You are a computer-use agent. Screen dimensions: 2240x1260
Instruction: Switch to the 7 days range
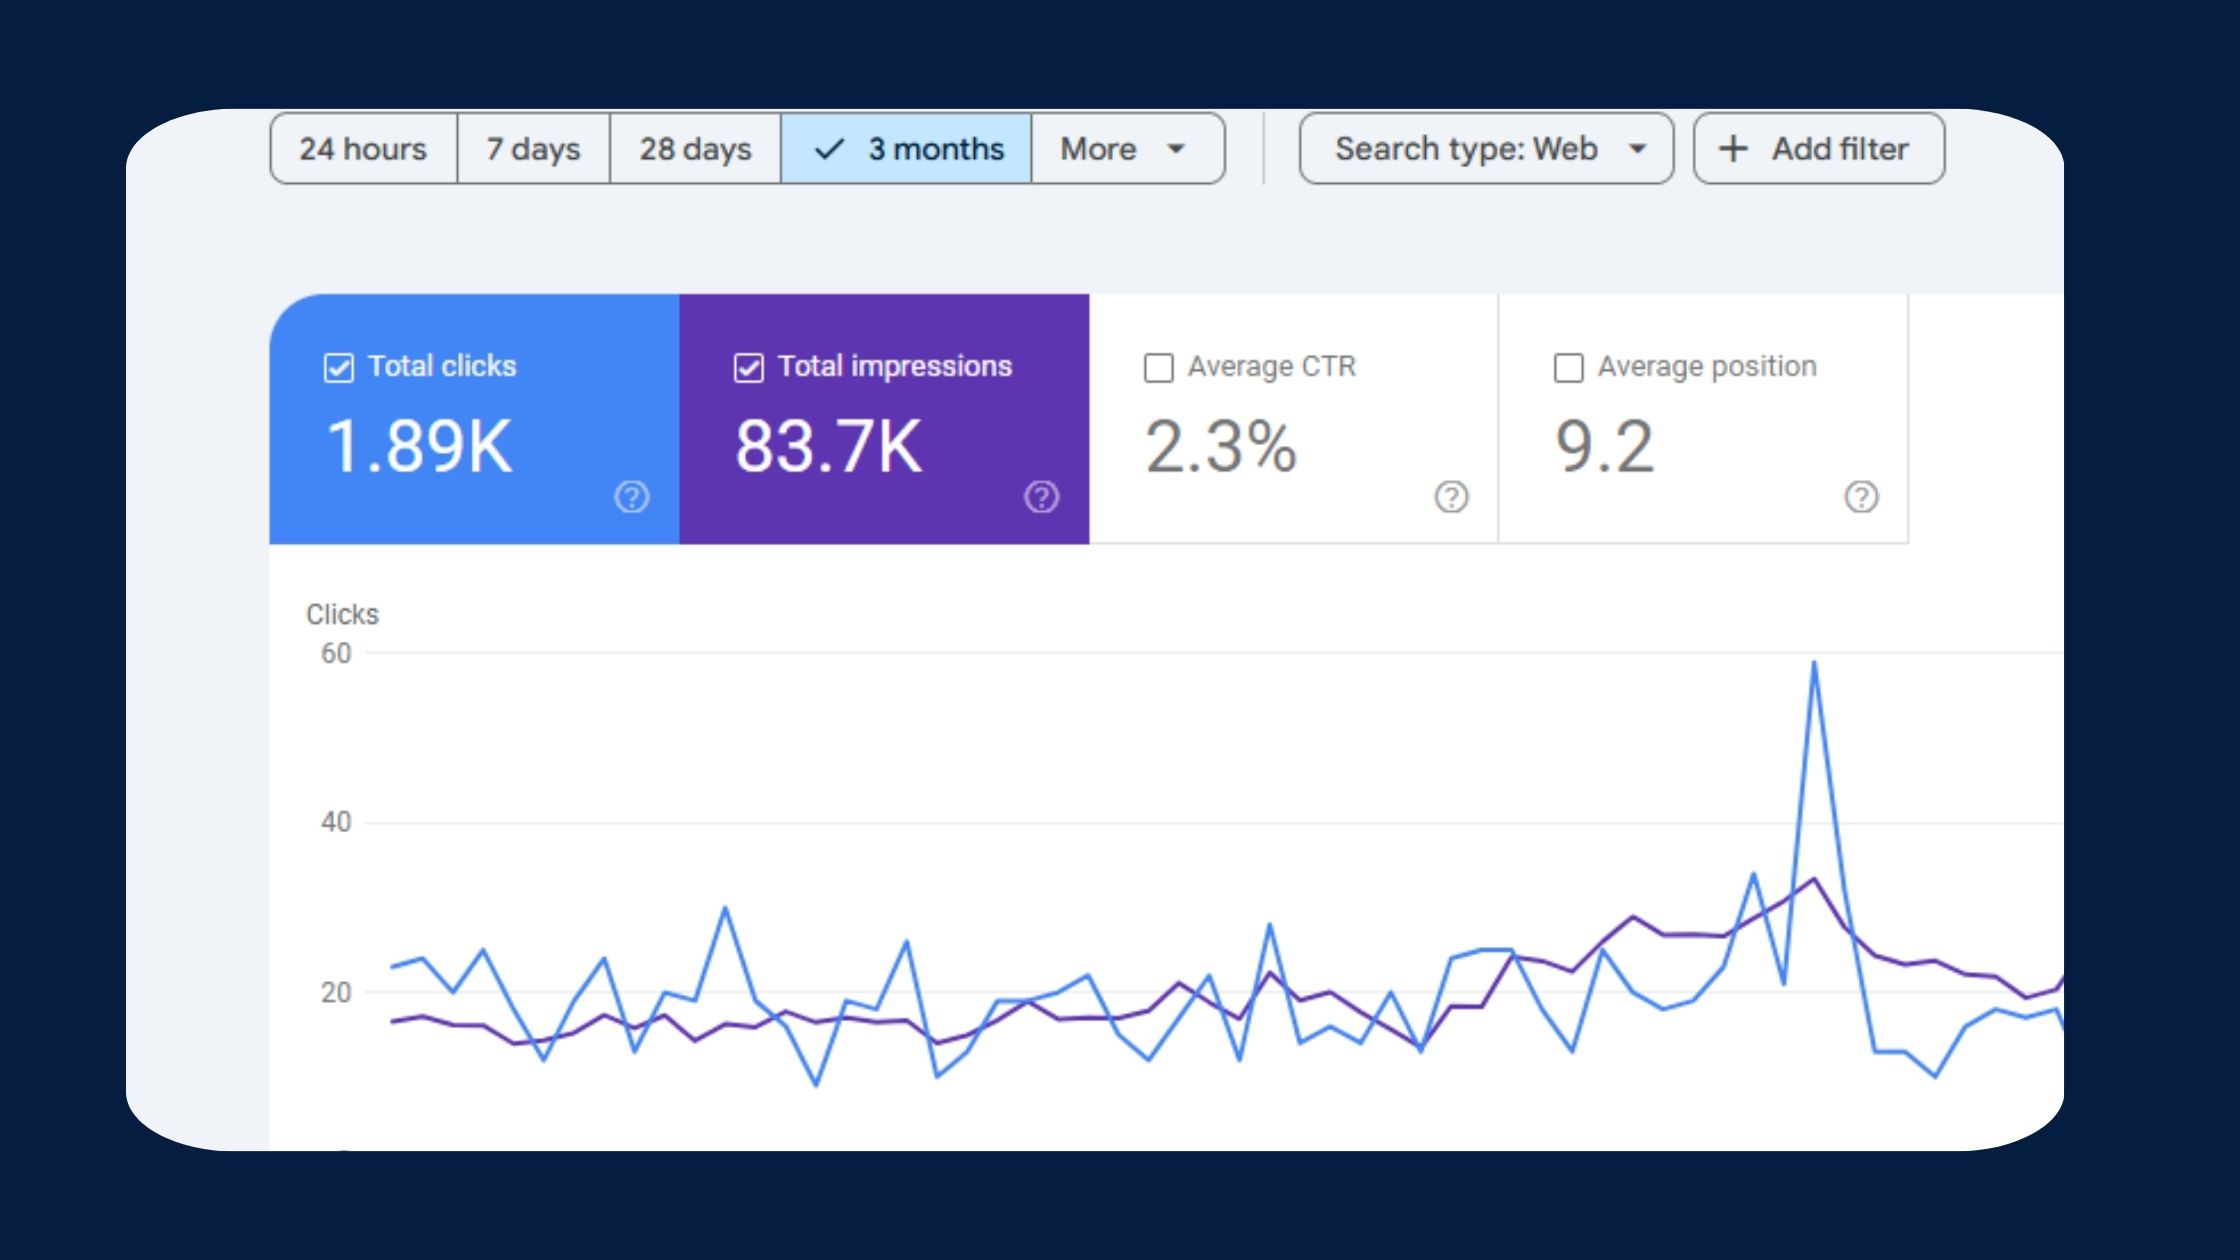[533, 149]
